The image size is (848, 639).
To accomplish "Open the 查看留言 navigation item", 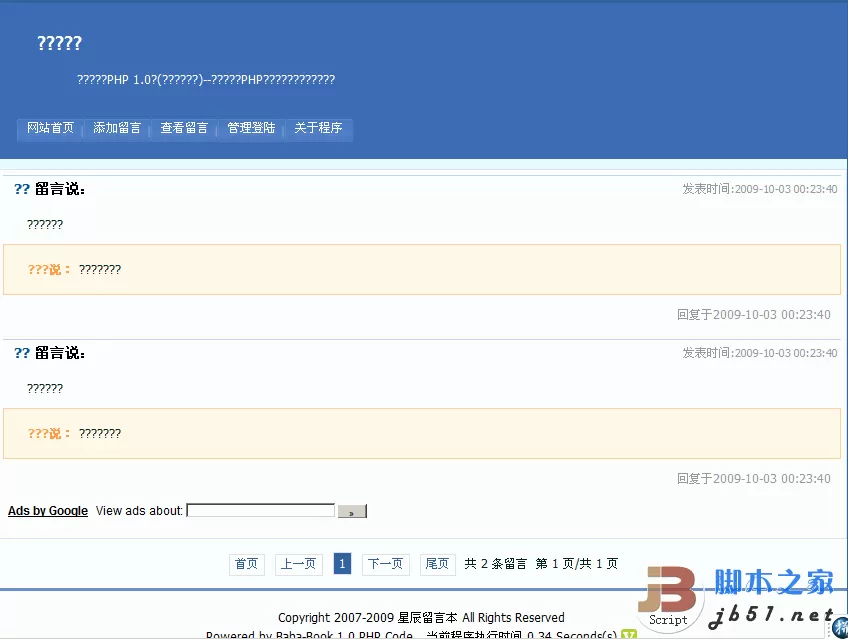I will click(183, 128).
